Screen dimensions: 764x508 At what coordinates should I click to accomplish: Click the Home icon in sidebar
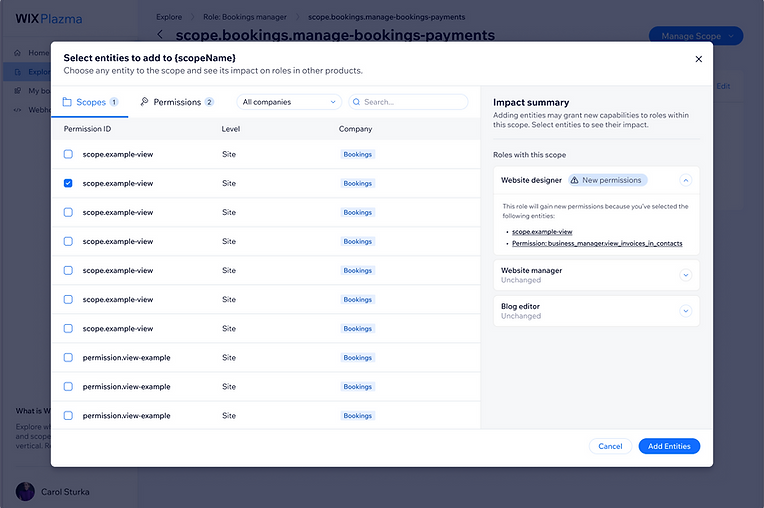click(x=18, y=53)
